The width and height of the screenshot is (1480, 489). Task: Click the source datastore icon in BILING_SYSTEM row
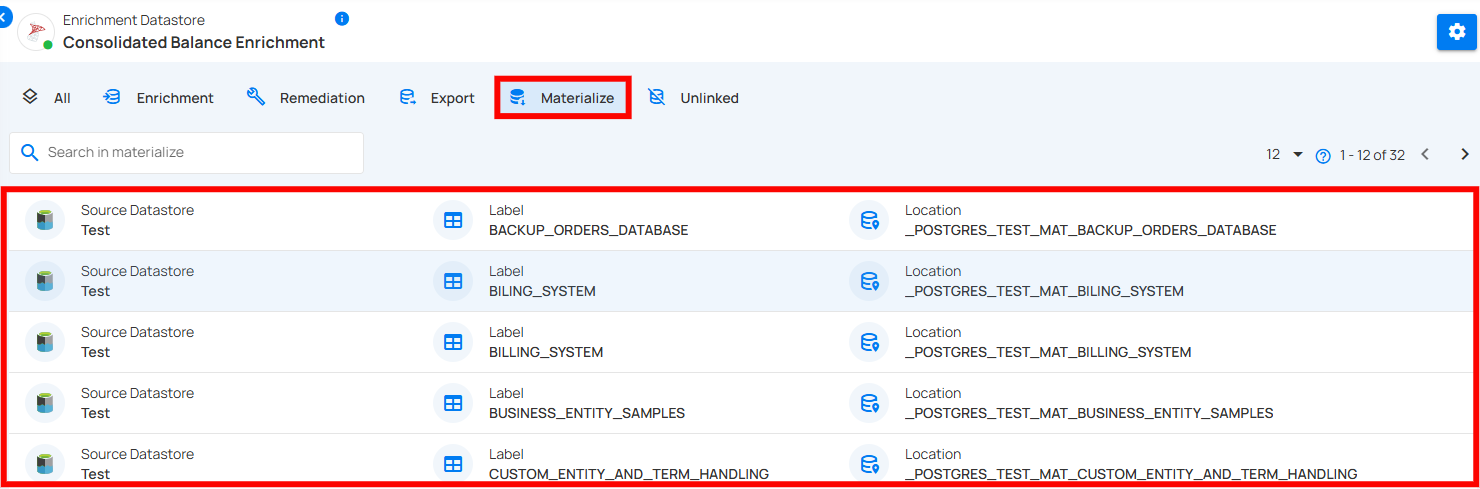pyautogui.click(x=44, y=281)
